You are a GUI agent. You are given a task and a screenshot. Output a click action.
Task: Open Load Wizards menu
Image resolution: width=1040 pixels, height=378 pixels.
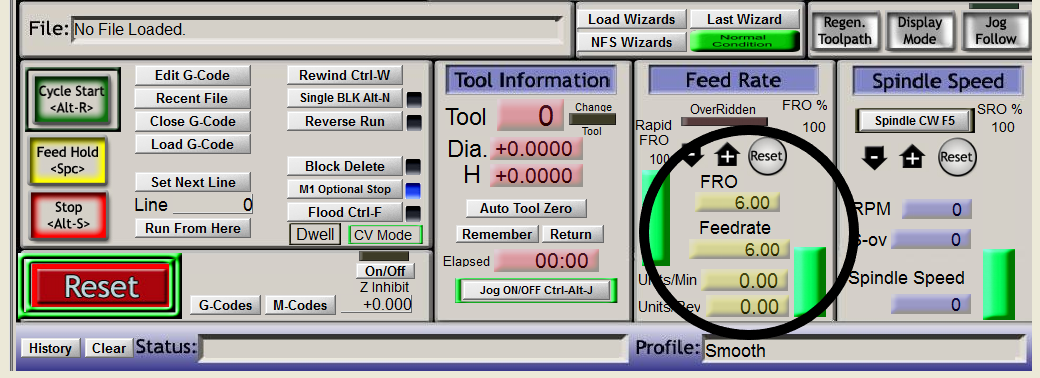pos(631,20)
